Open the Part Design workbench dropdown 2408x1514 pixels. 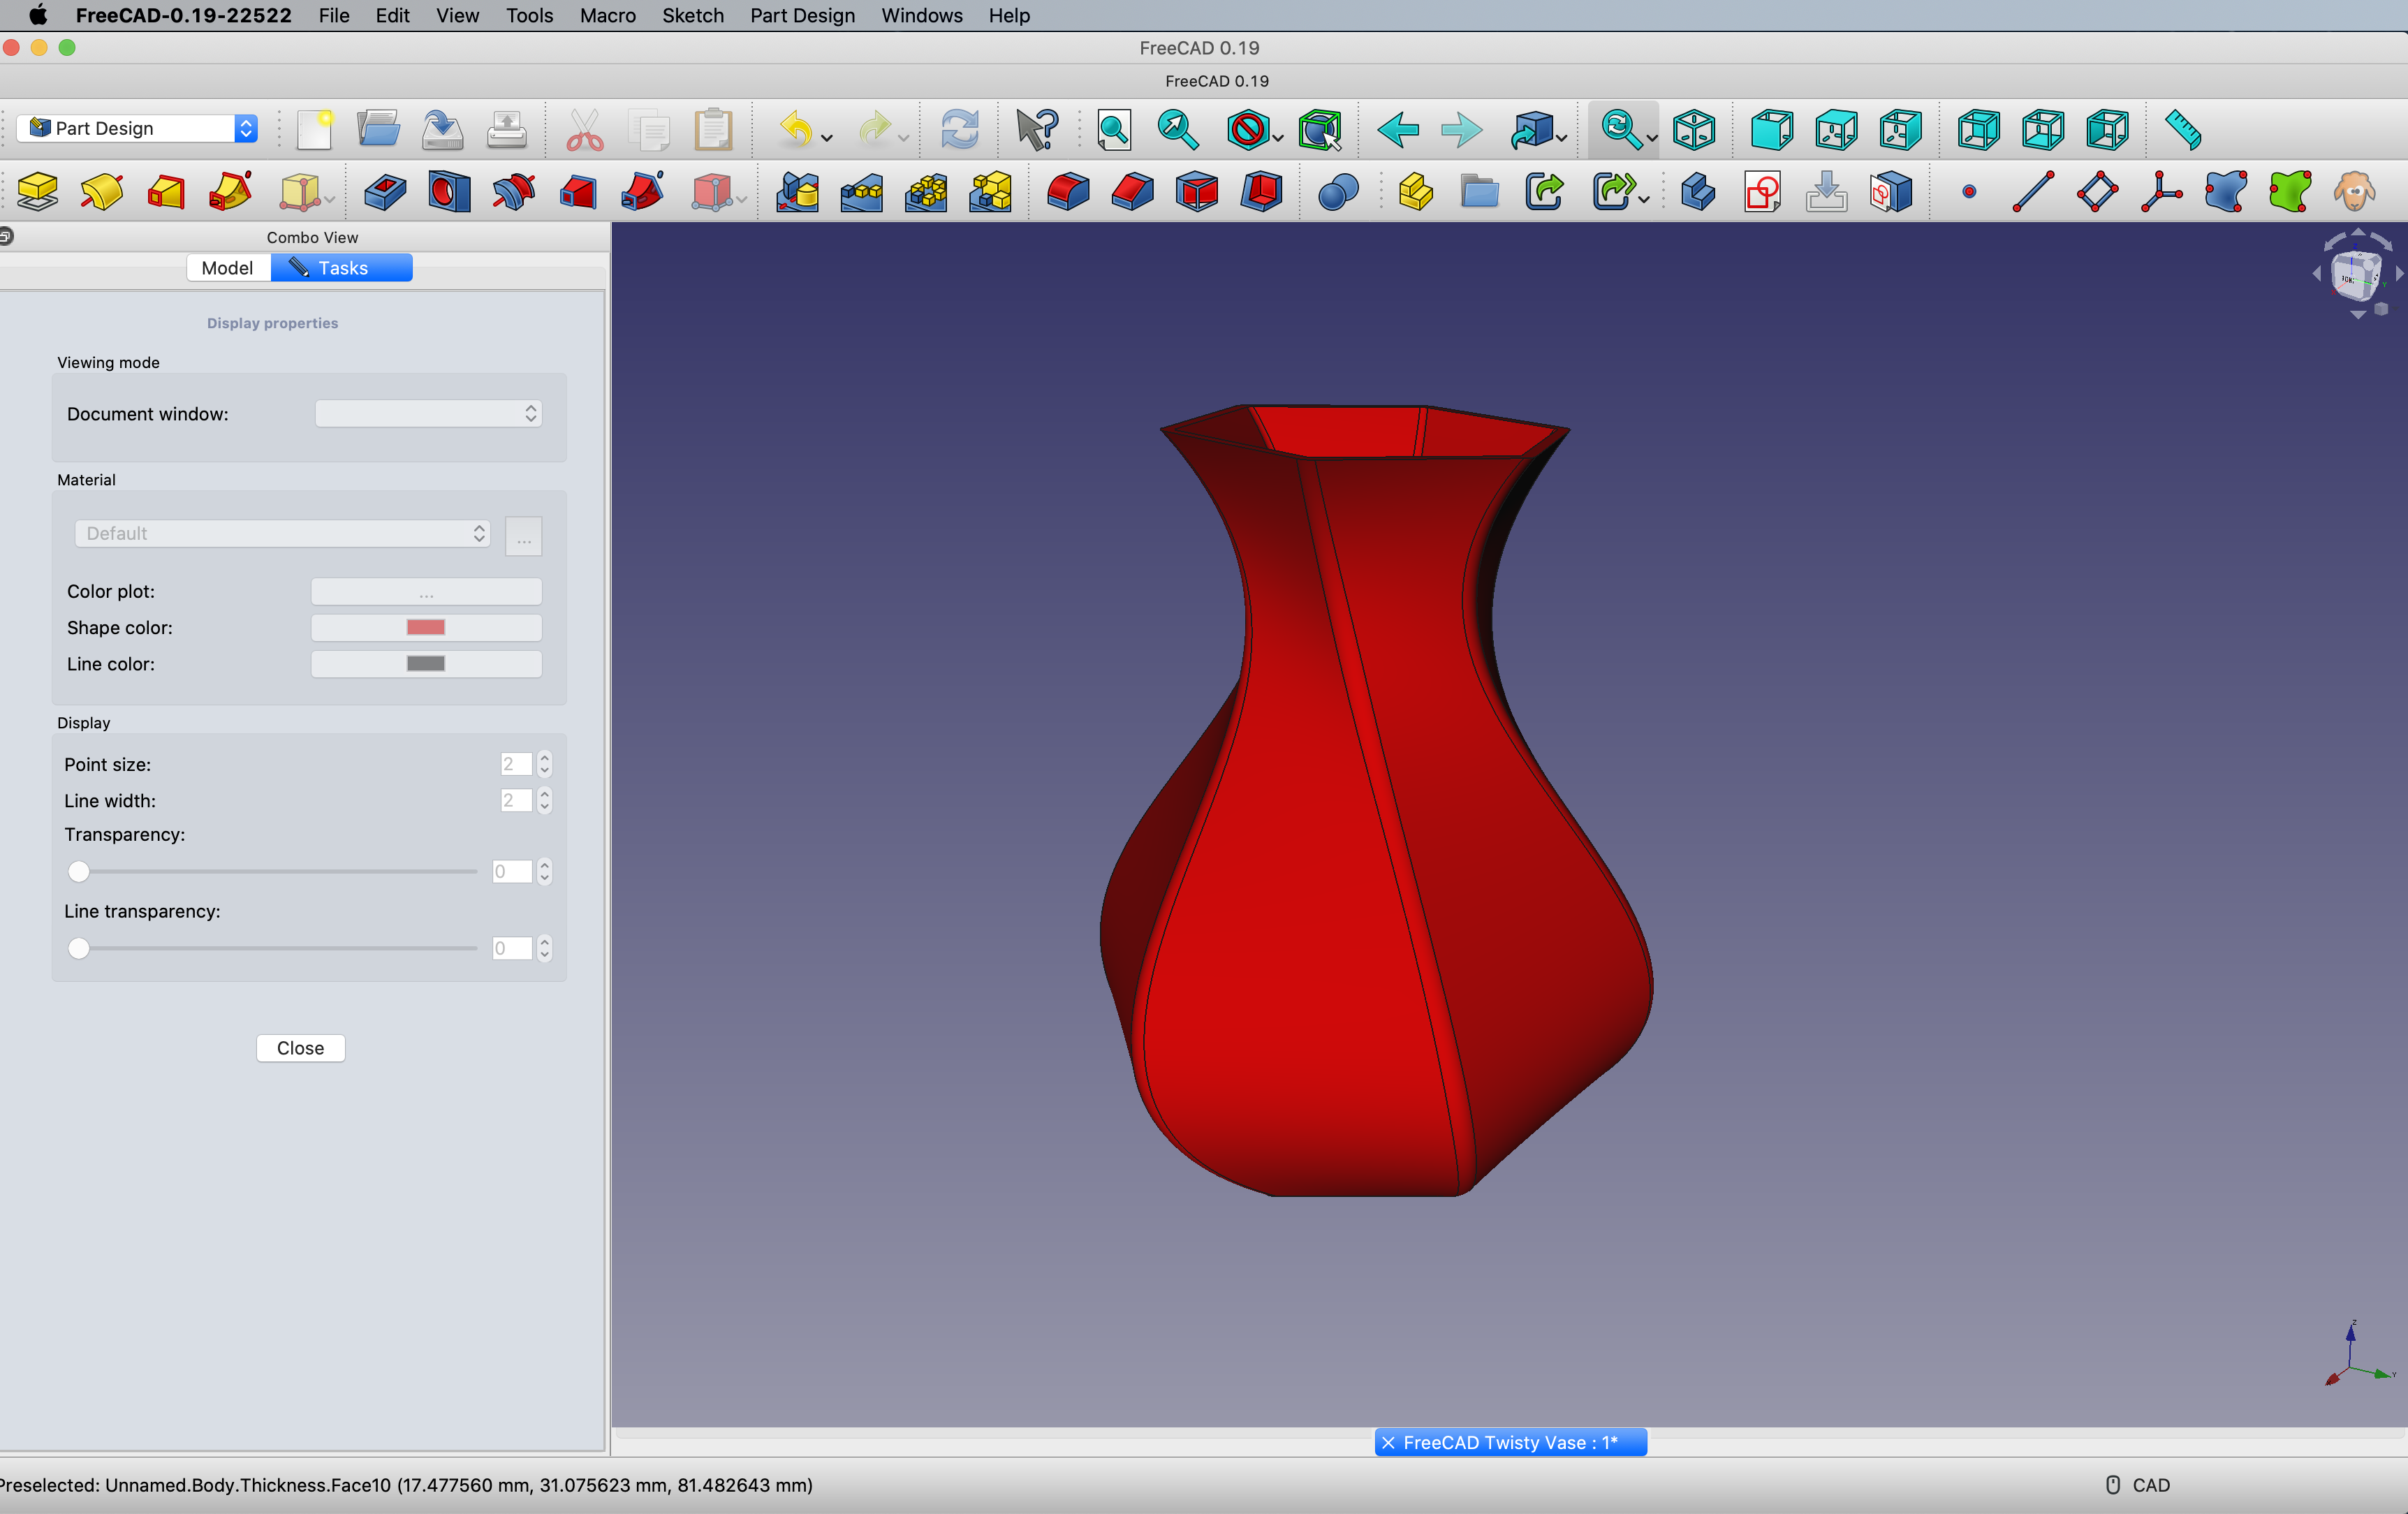[138, 128]
